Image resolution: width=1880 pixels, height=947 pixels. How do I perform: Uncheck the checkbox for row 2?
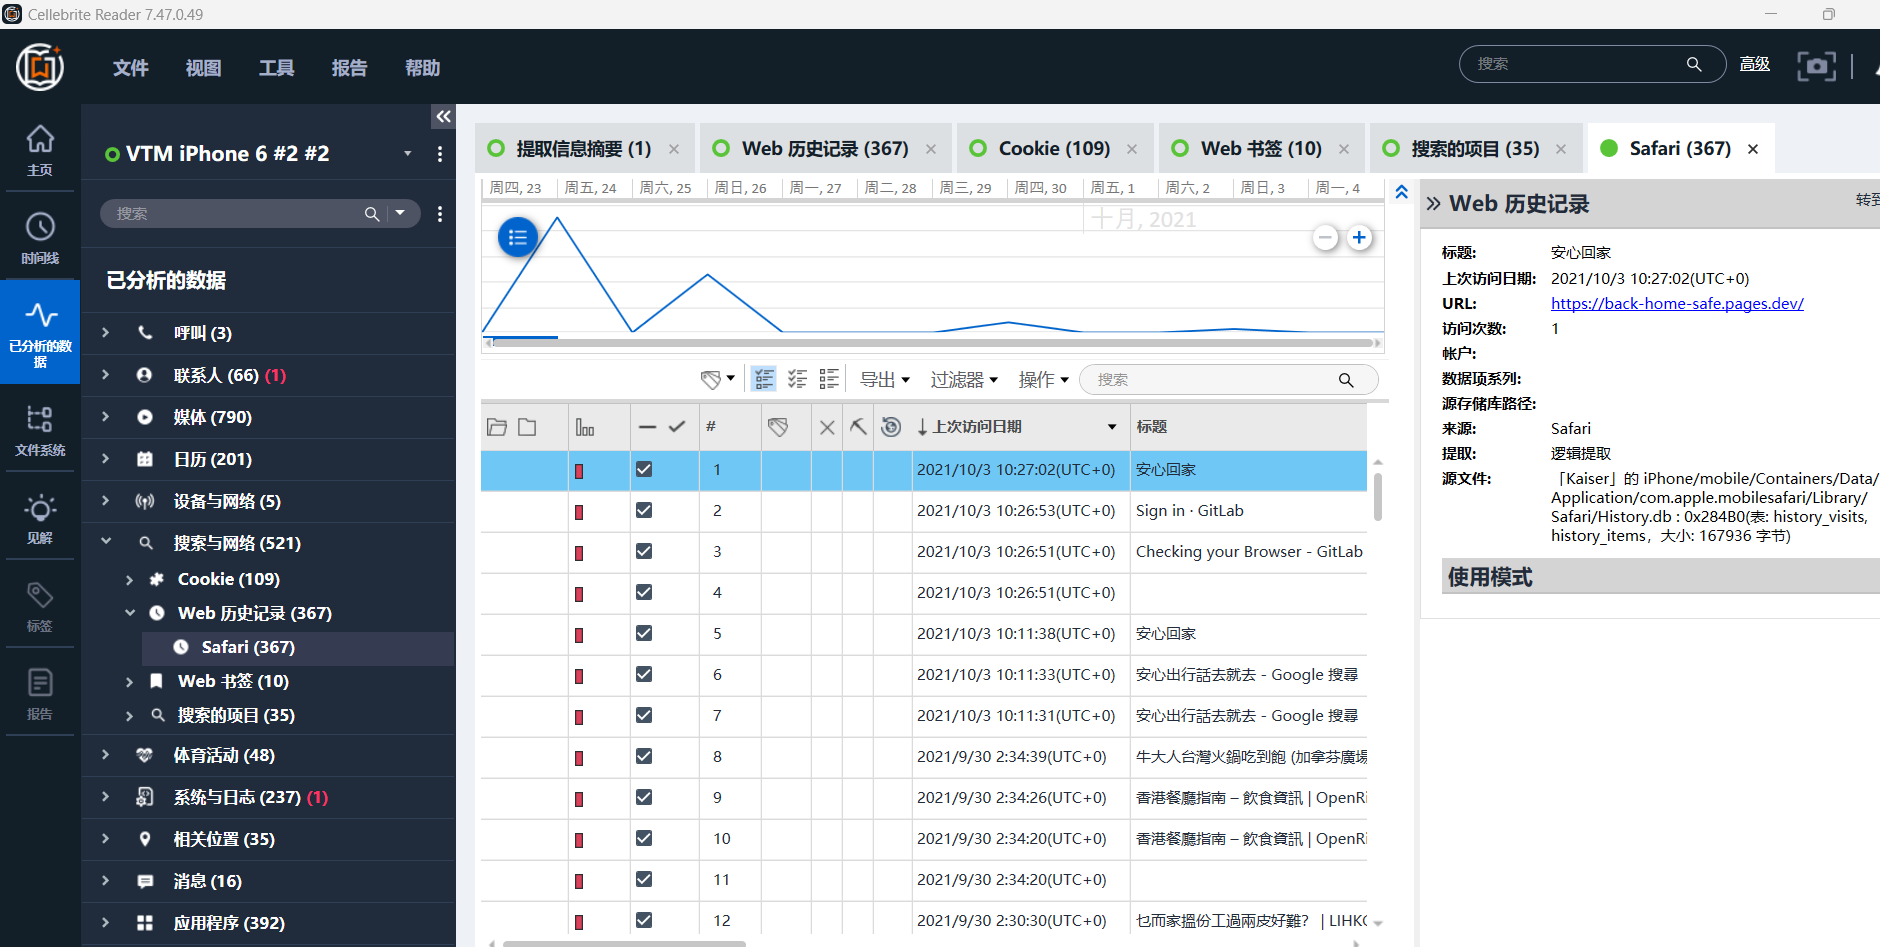644,510
